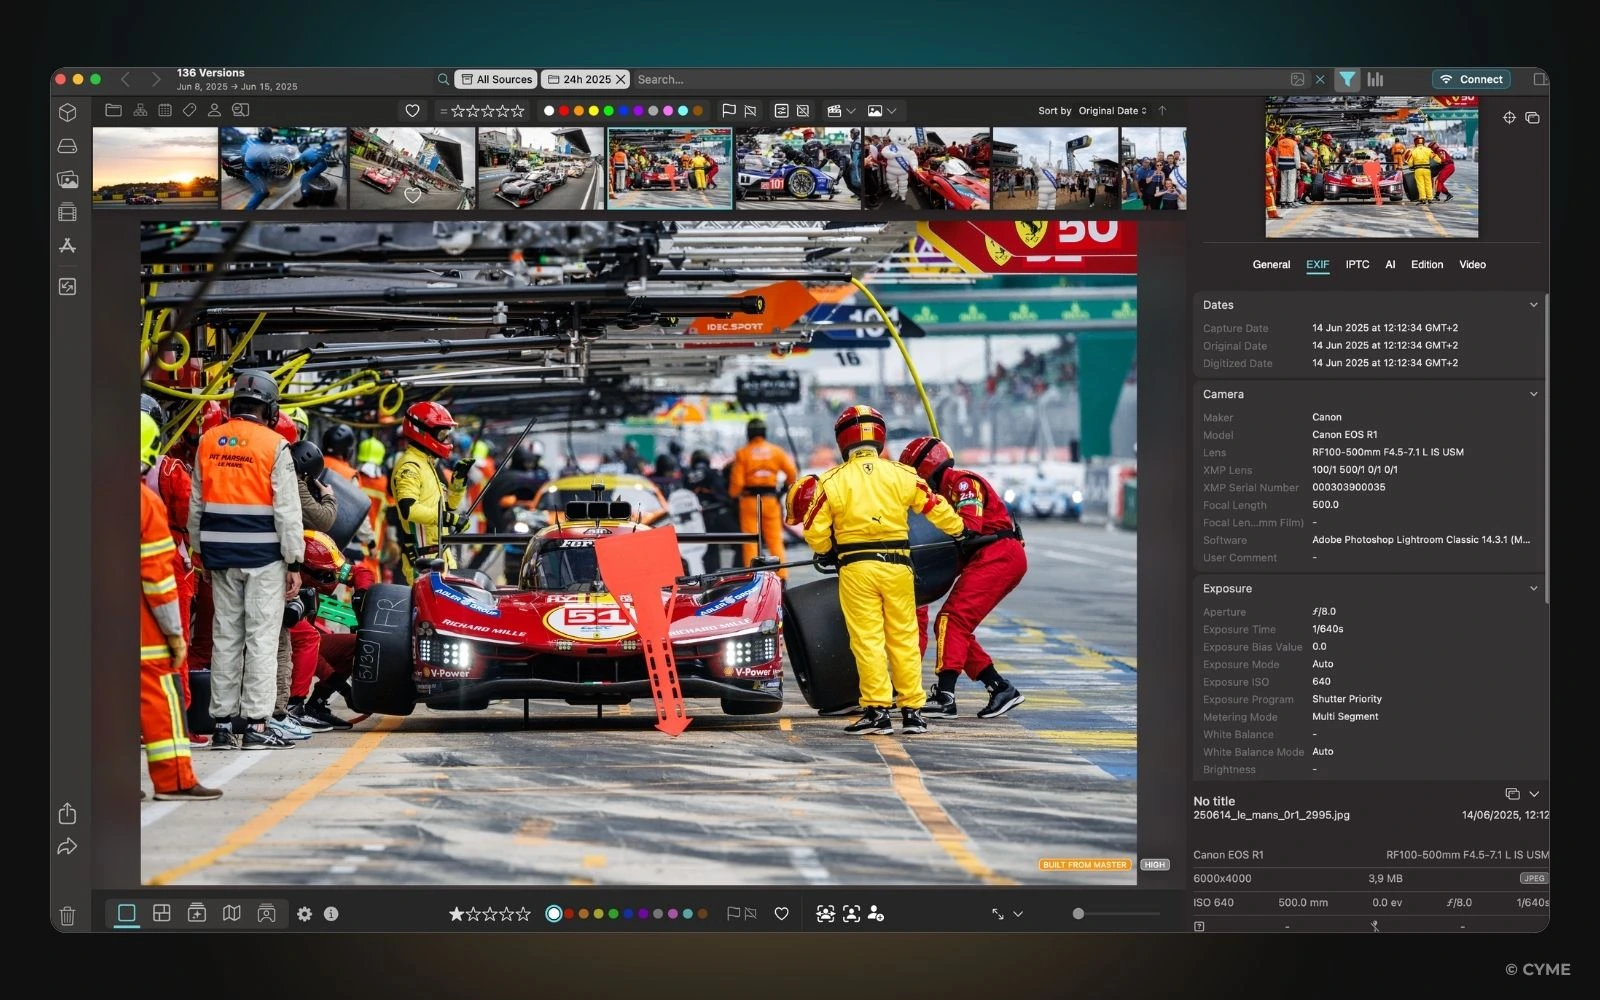The width and height of the screenshot is (1600, 1000).
Task: Filter by person icon in the top toolbar
Action: click(x=214, y=110)
